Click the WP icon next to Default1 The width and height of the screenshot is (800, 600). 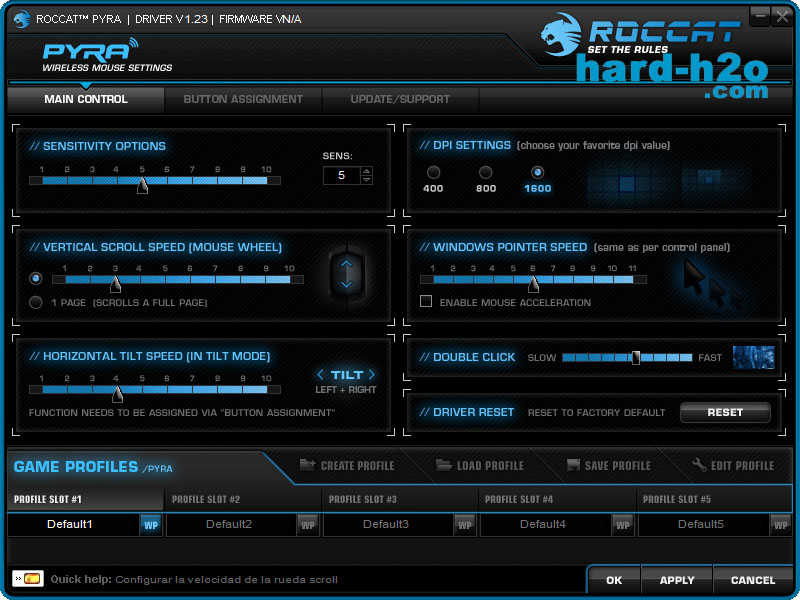[x=151, y=525]
